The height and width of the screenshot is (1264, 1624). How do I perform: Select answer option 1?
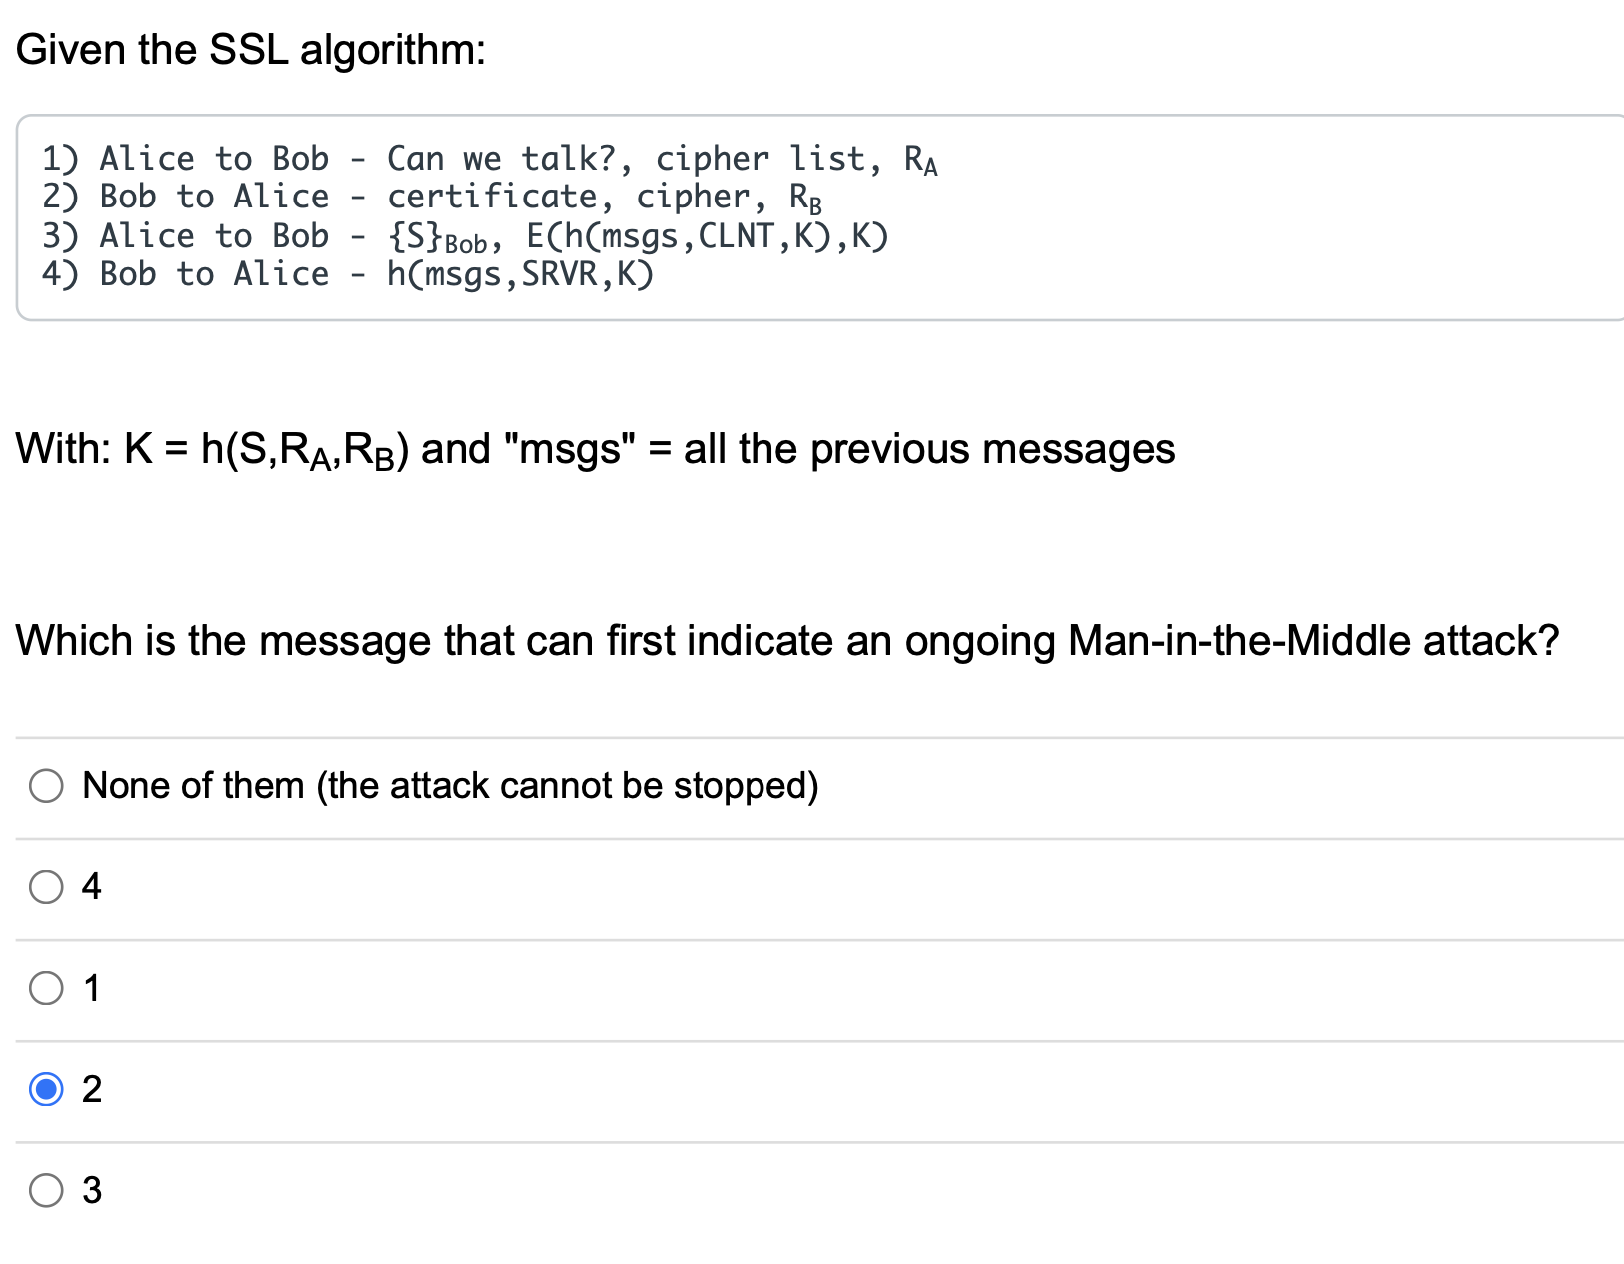click(44, 989)
